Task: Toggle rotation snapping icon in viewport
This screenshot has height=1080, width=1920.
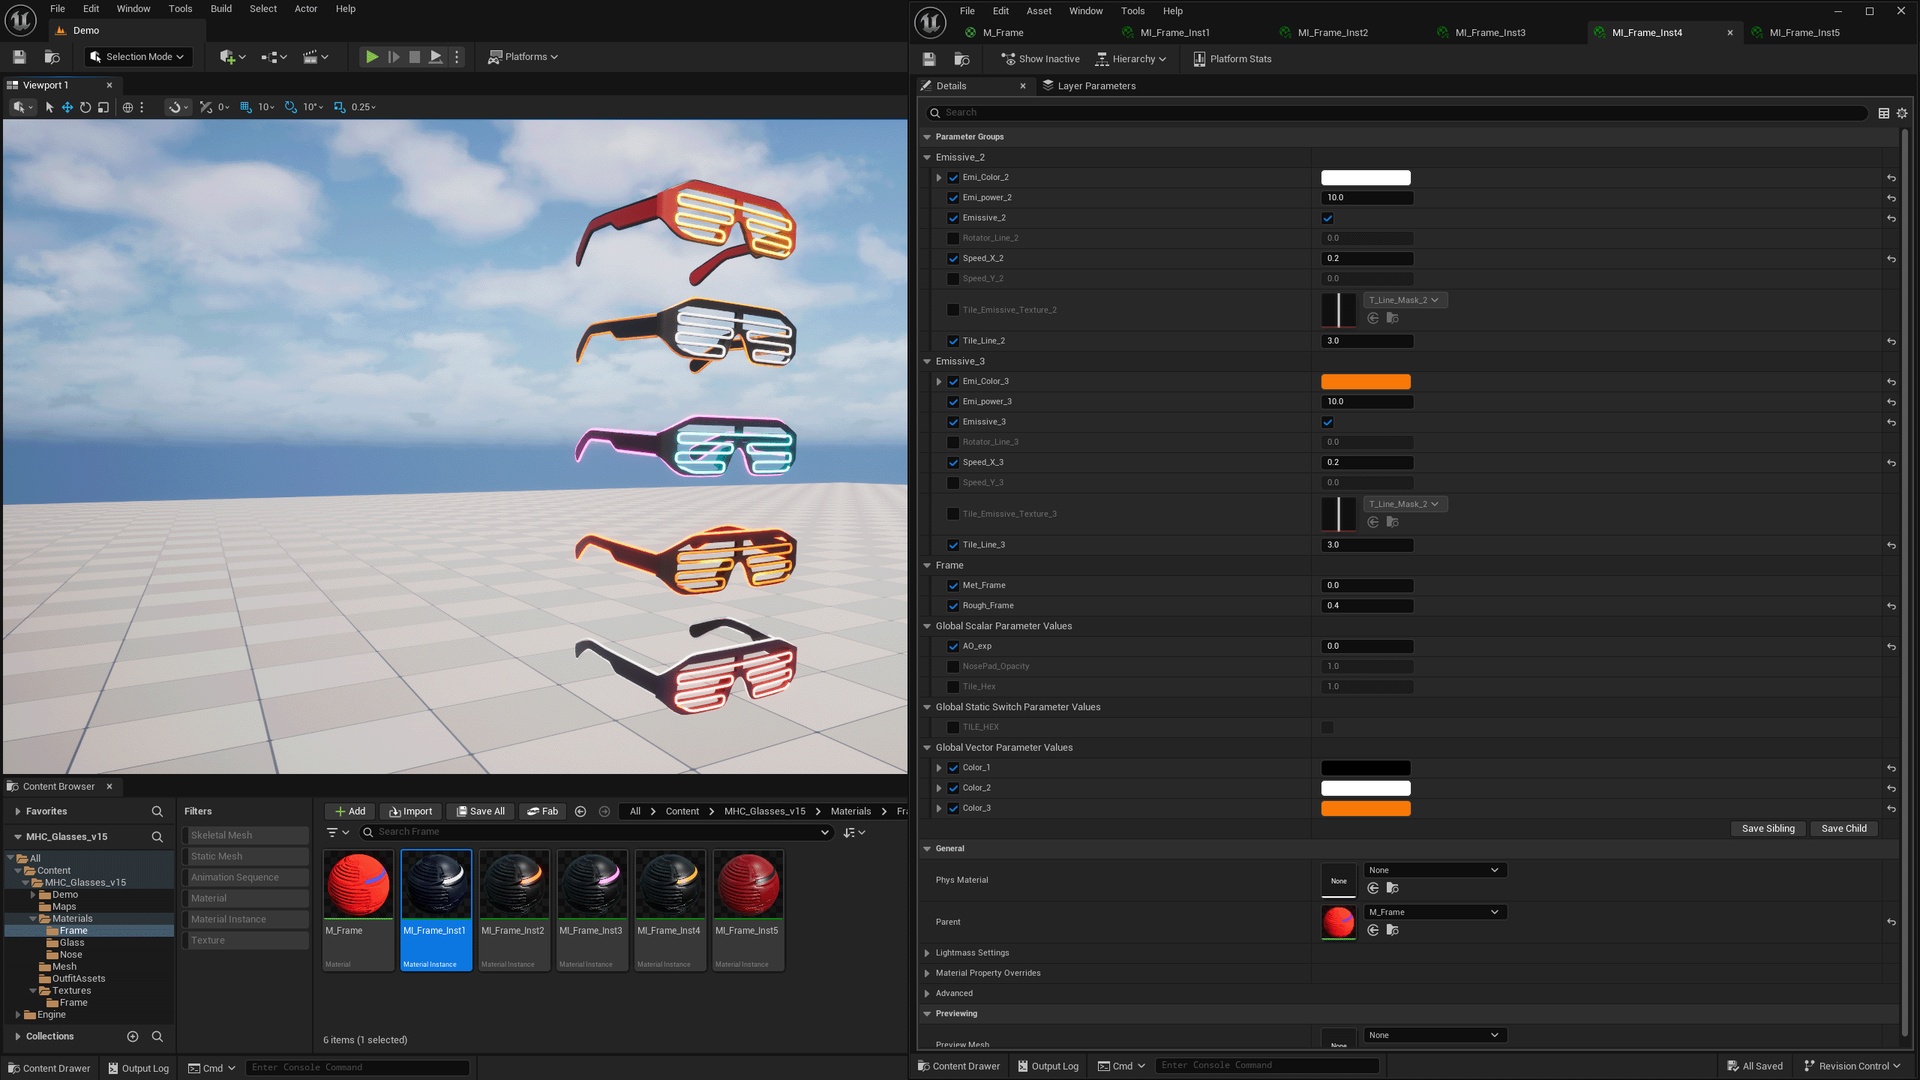Action: (x=291, y=107)
